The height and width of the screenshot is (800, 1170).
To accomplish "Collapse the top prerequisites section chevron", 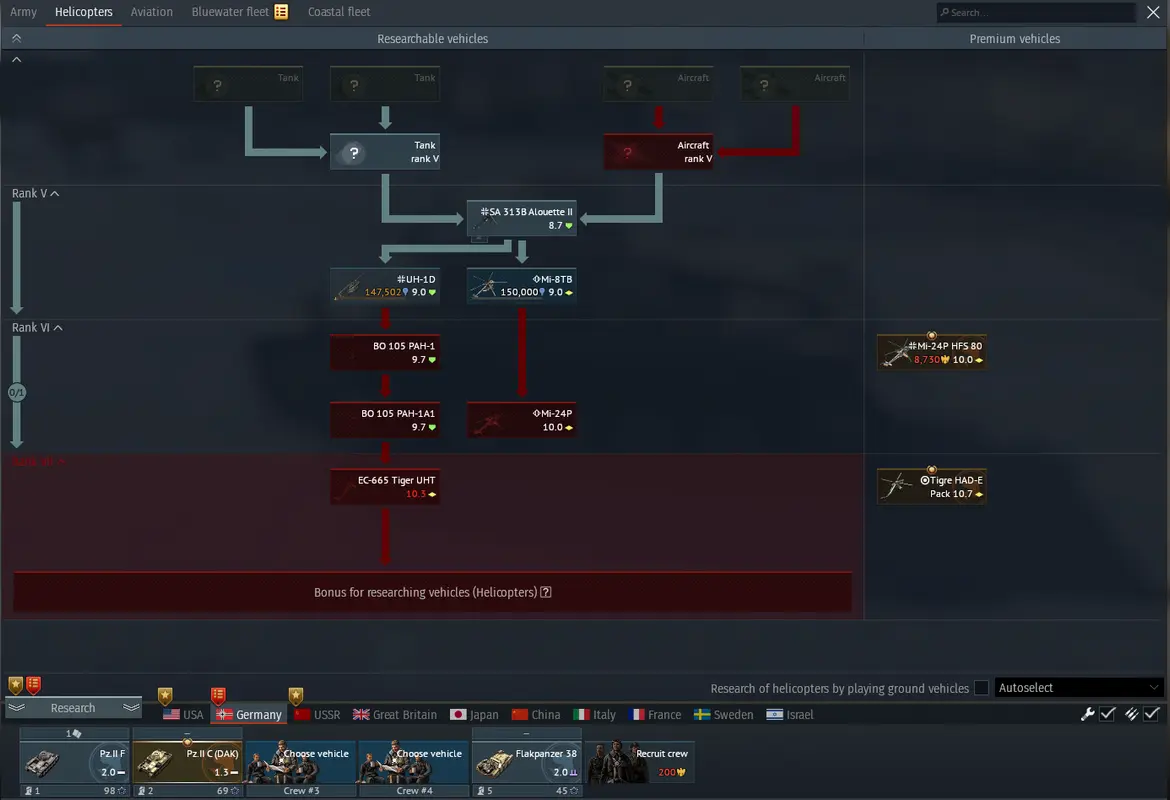I will point(16,60).
